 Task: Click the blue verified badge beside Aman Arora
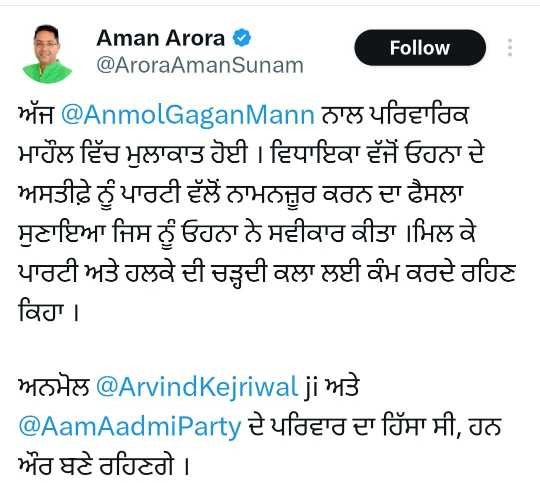pos(242,38)
